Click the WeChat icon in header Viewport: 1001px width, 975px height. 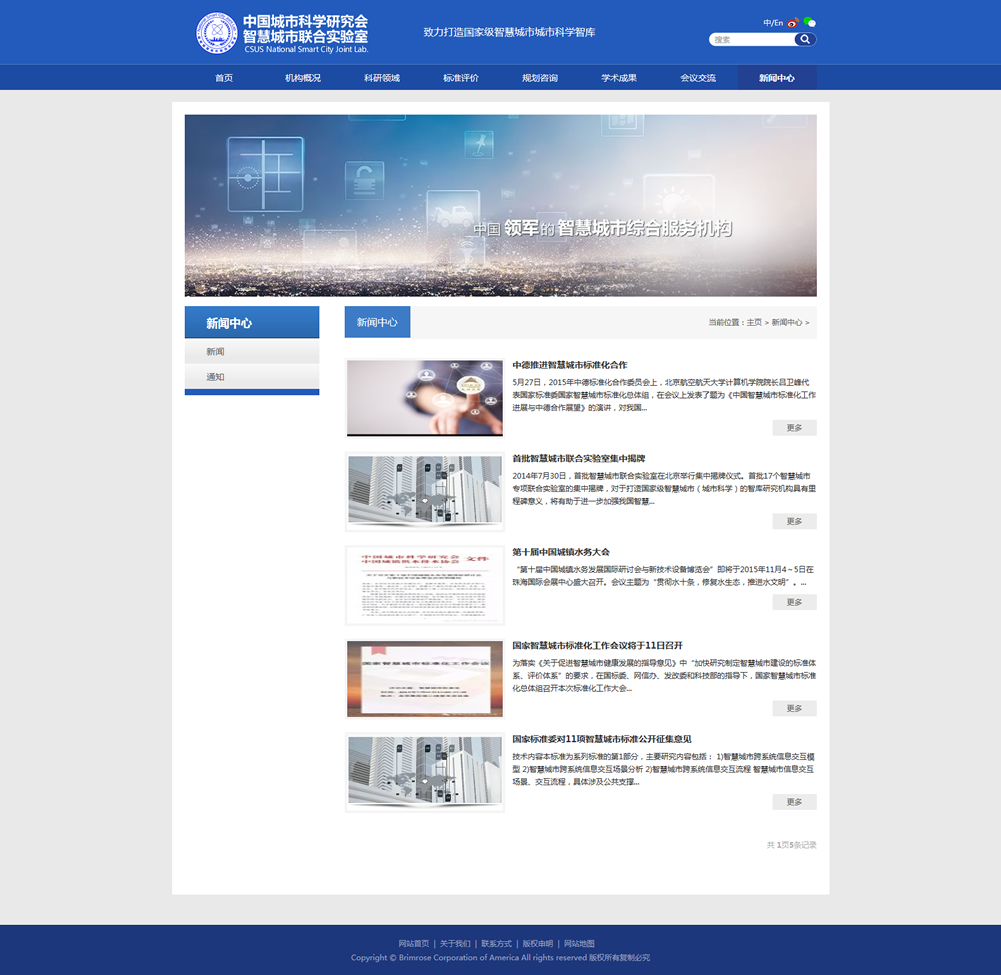(x=809, y=23)
